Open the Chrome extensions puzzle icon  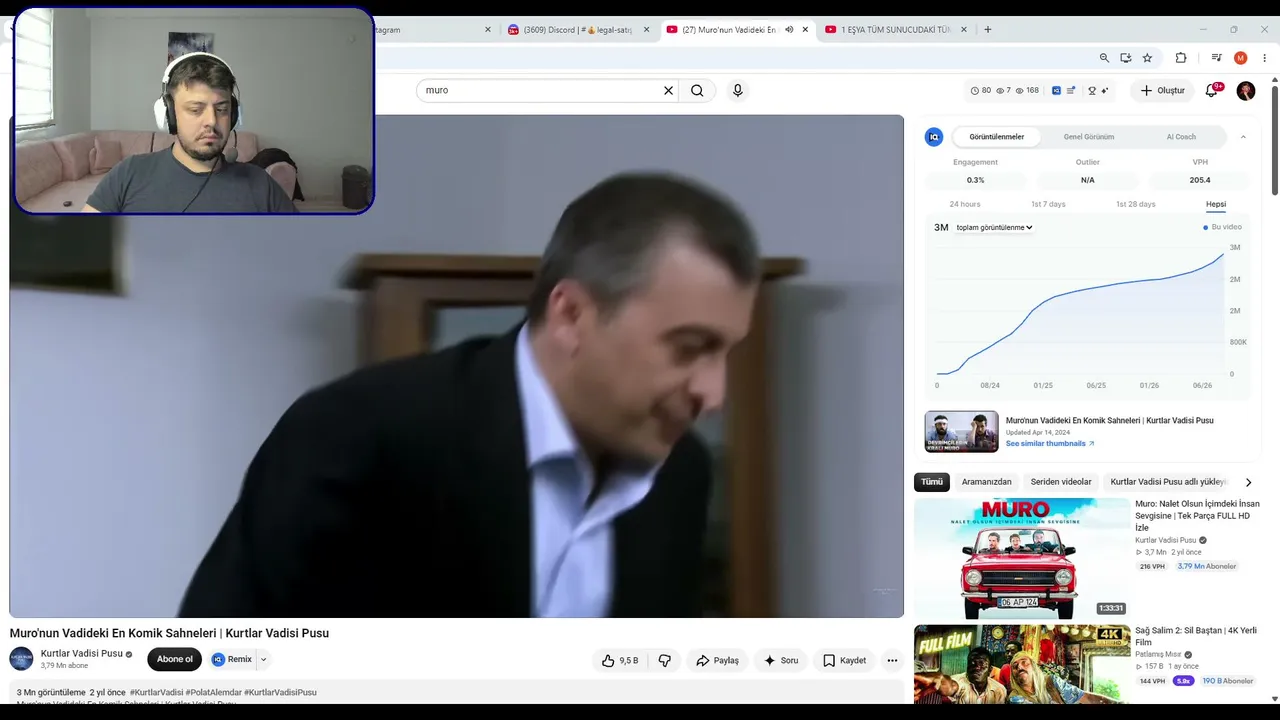click(x=1181, y=58)
